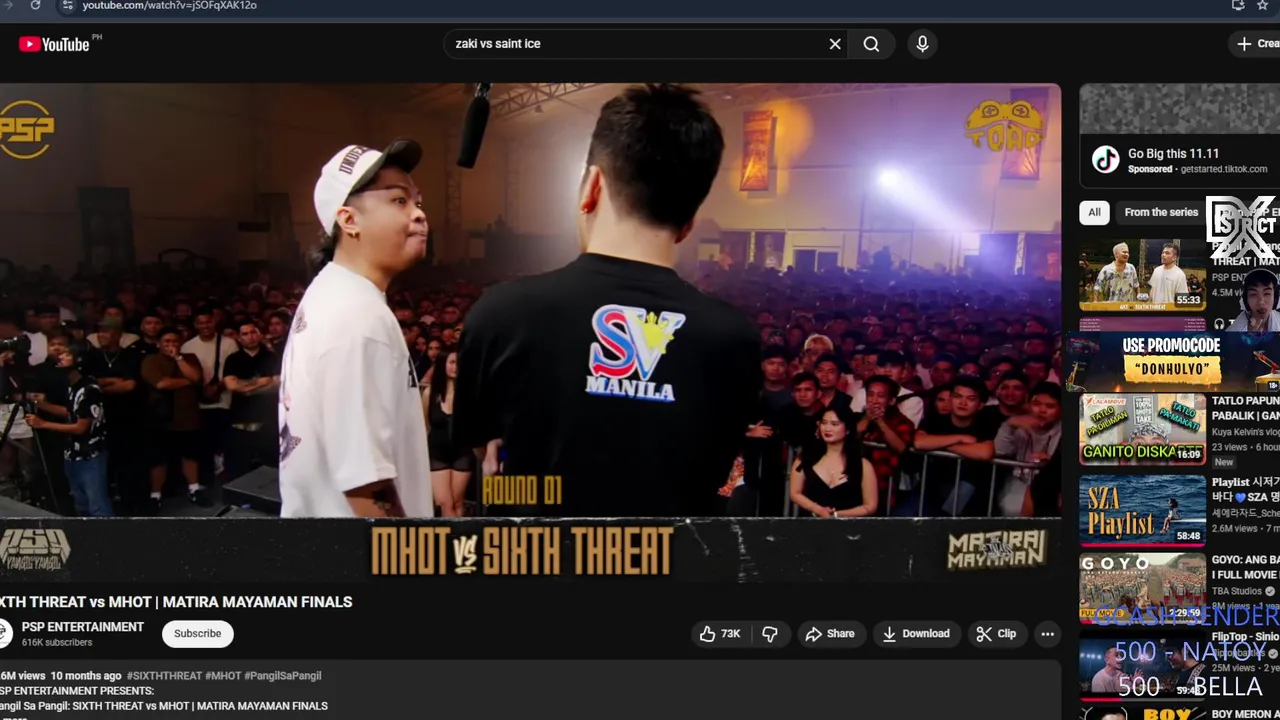
Task: Go to YouTube home via the logo
Action: pyautogui.click(x=55, y=44)
